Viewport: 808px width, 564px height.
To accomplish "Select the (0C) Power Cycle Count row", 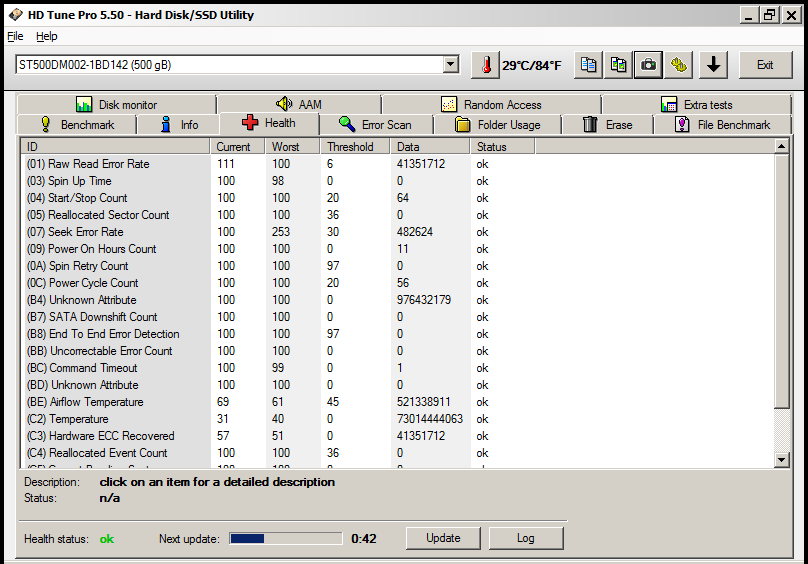I will pyautogui.click(x=397, y=283).
